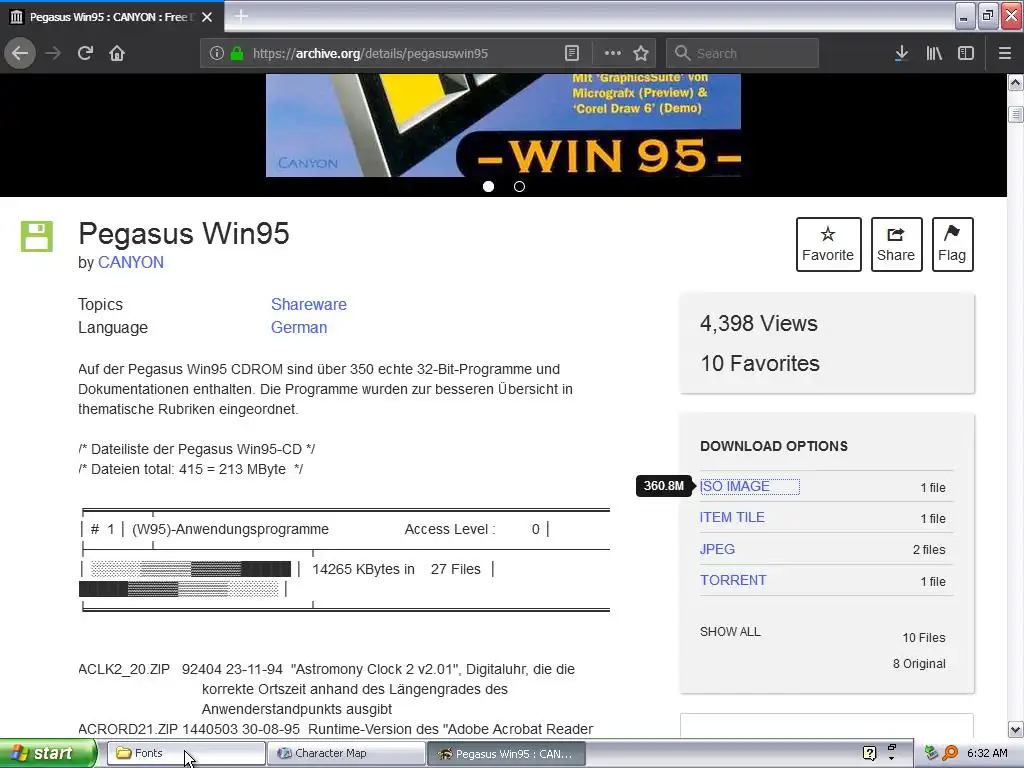Viewport: 1024px width, 768px height.
Task: Click the browser Search box
Action: pyautogui.click(x=742, y=54)
